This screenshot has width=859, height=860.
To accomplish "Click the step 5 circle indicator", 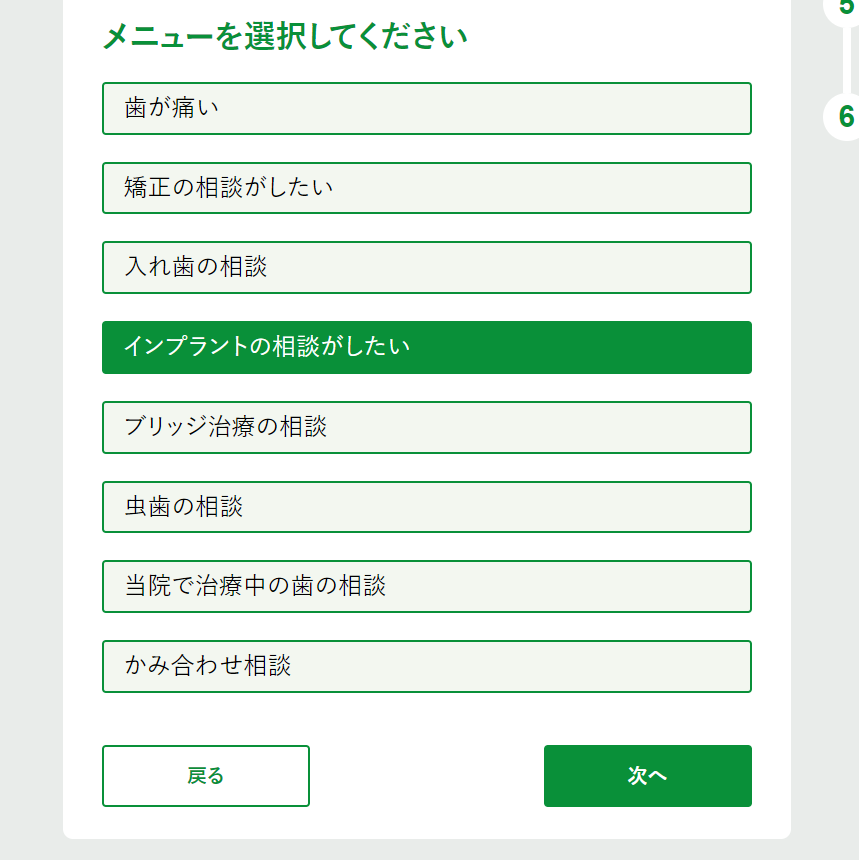I will pyautogui.click(x=845, y=8).
